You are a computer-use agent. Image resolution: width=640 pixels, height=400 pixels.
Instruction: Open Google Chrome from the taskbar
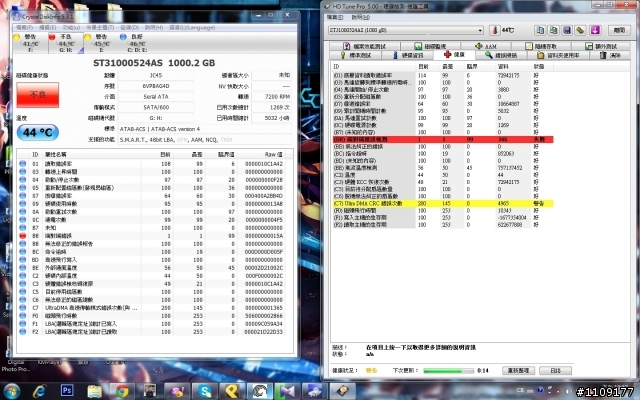click(x=122, y=391)
